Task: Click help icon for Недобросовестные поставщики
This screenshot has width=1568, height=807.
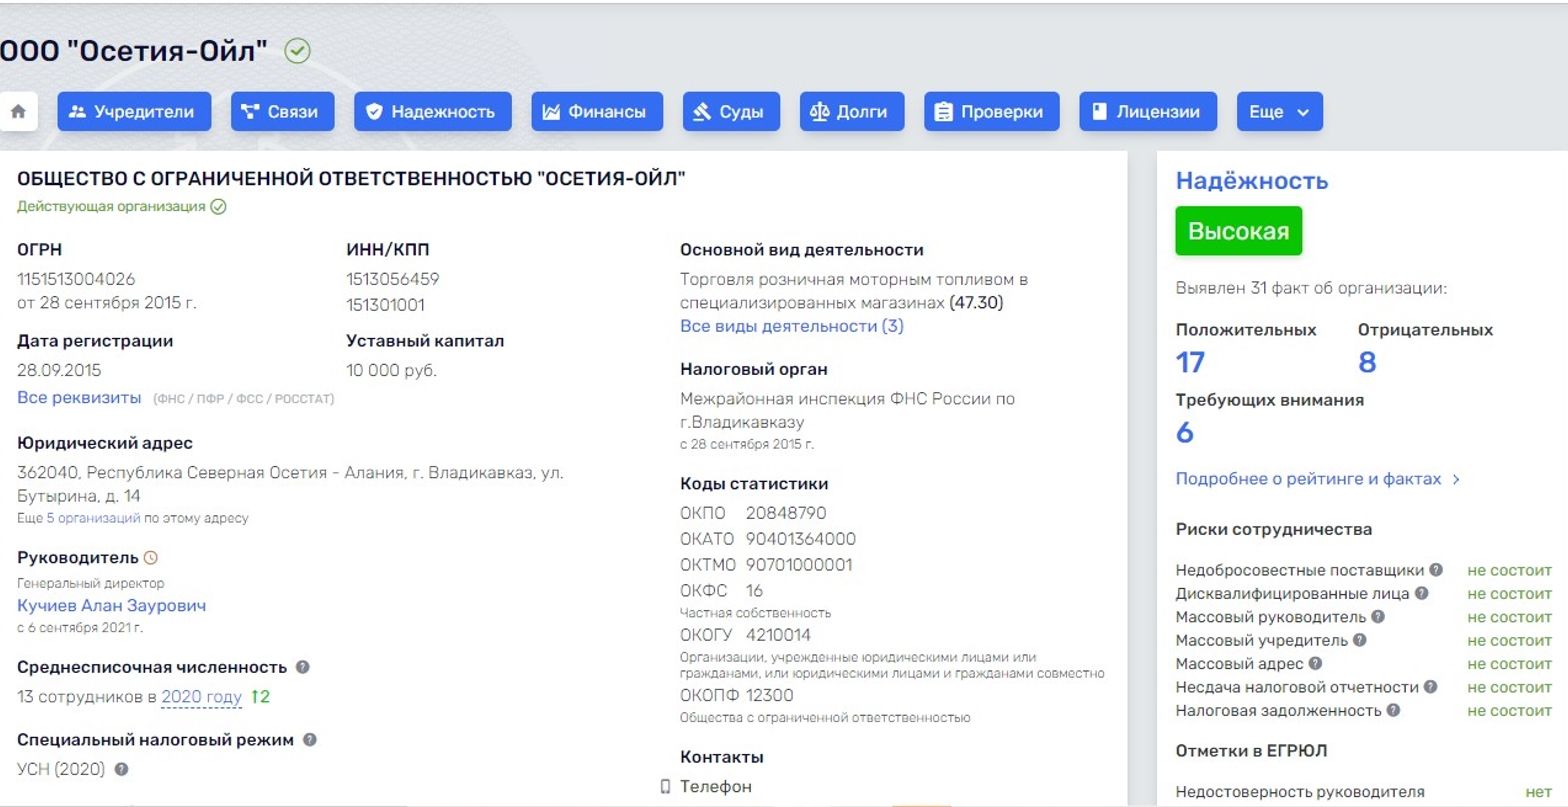Action: click(1436, 570)
